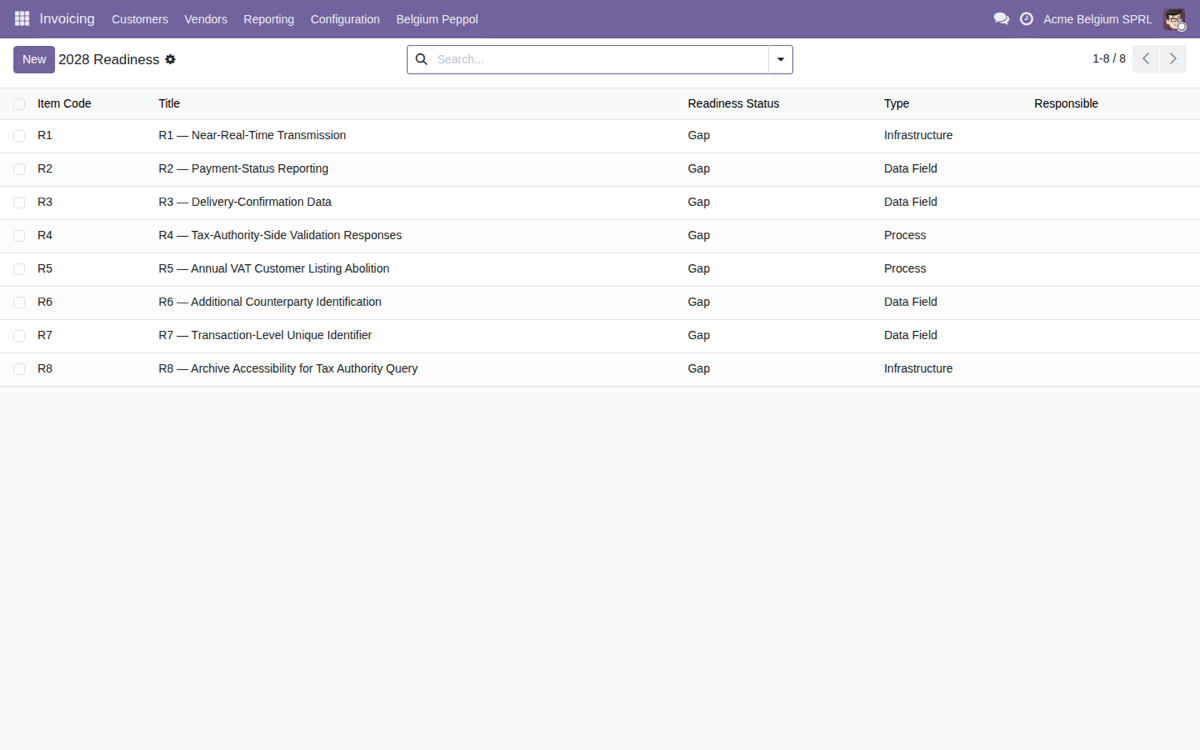
Task: Click Process type in row R4
Action: 905,236
